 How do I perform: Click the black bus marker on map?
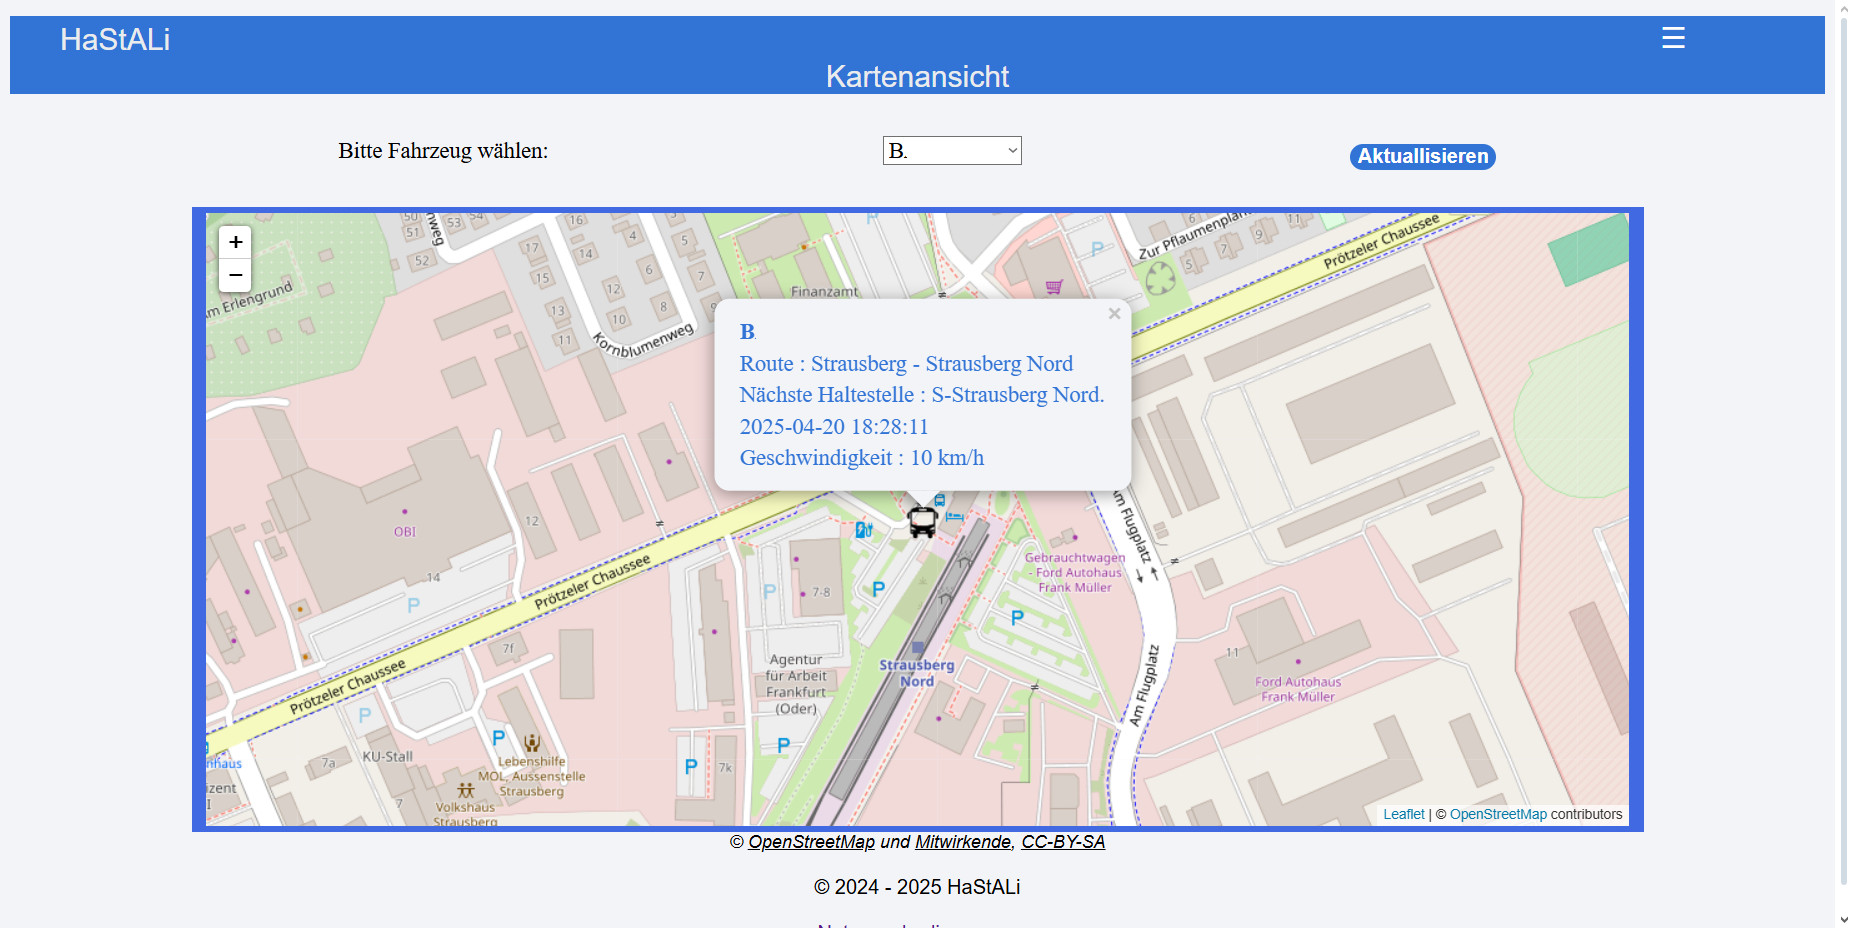click(922, 521)
